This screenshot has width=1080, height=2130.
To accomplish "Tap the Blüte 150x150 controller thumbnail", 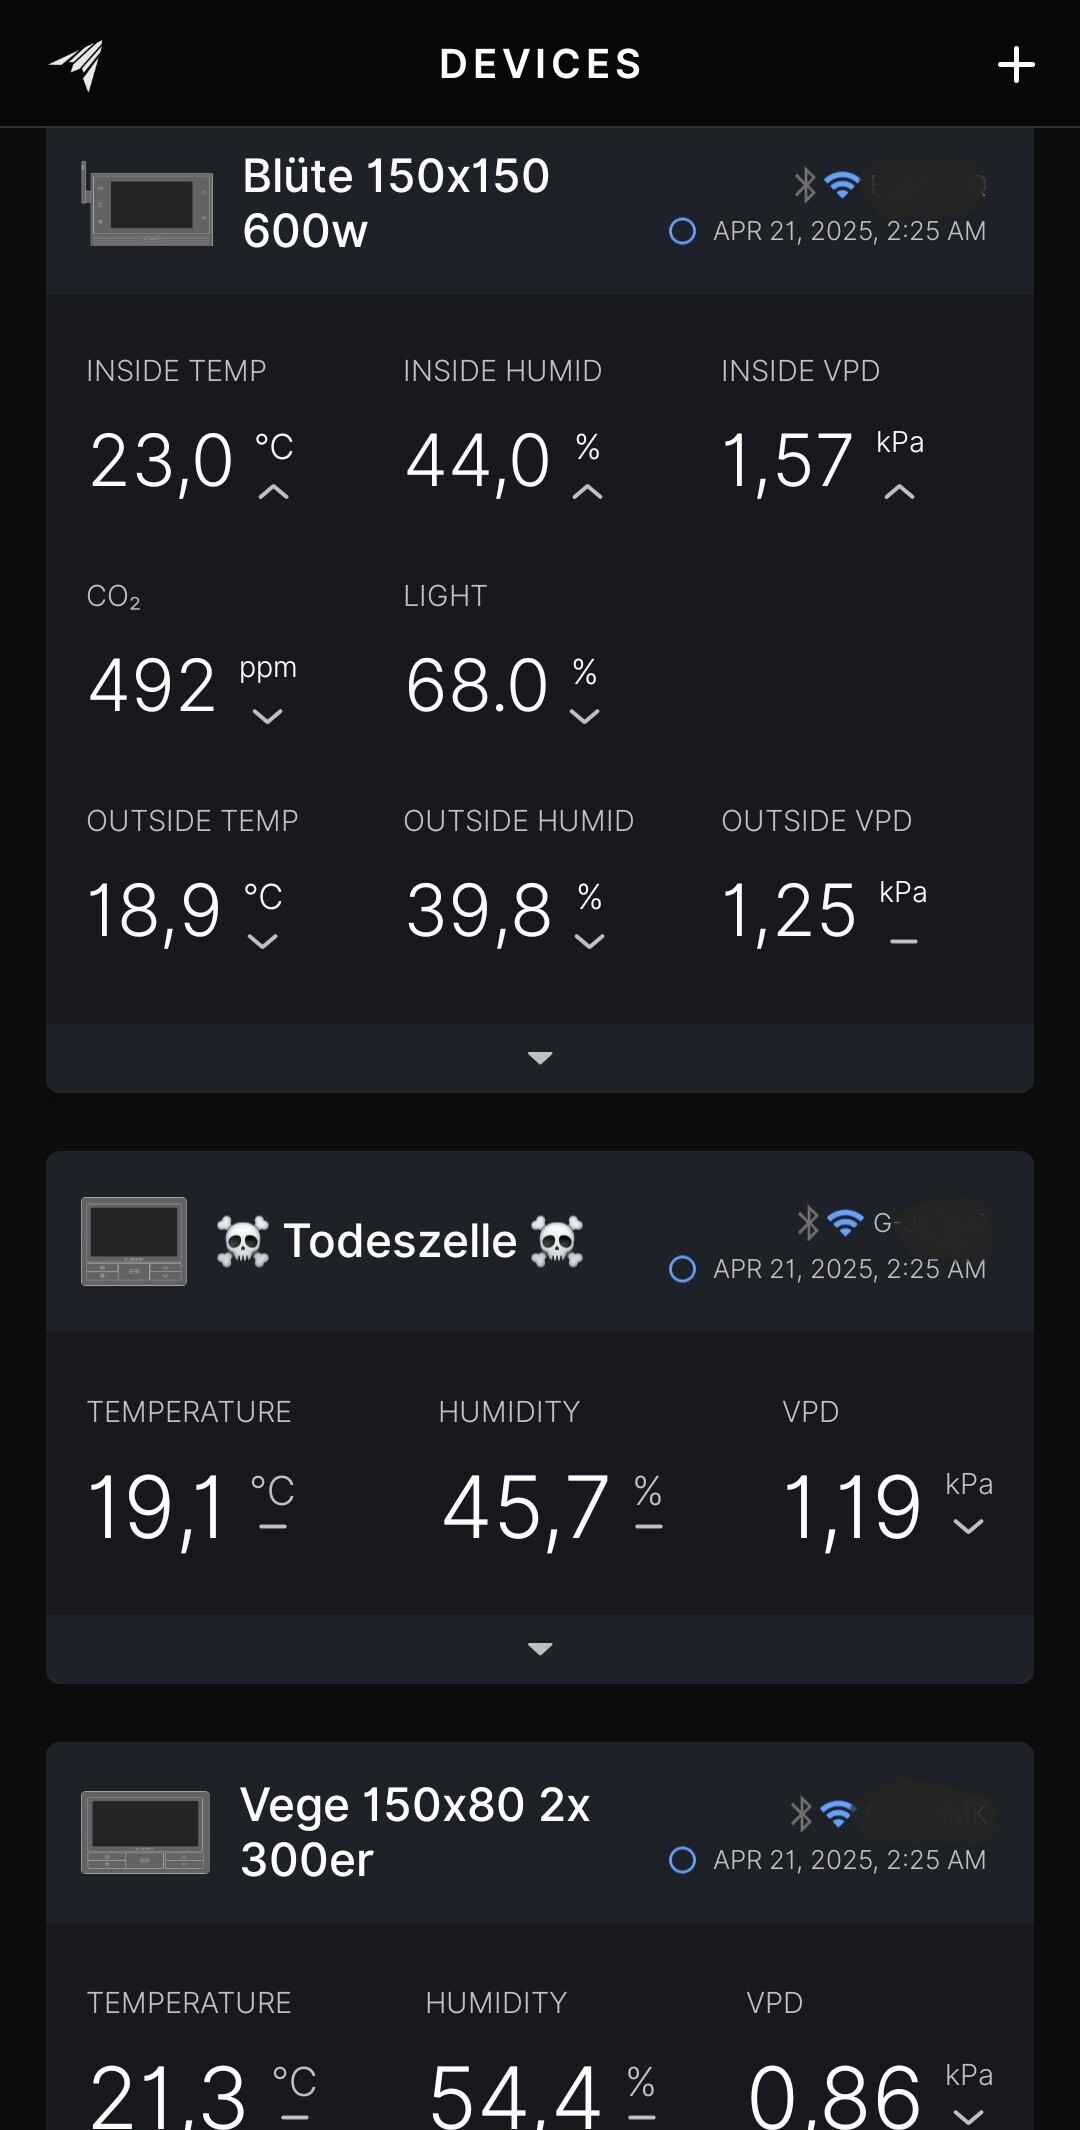I will click(x=148, y=205).
